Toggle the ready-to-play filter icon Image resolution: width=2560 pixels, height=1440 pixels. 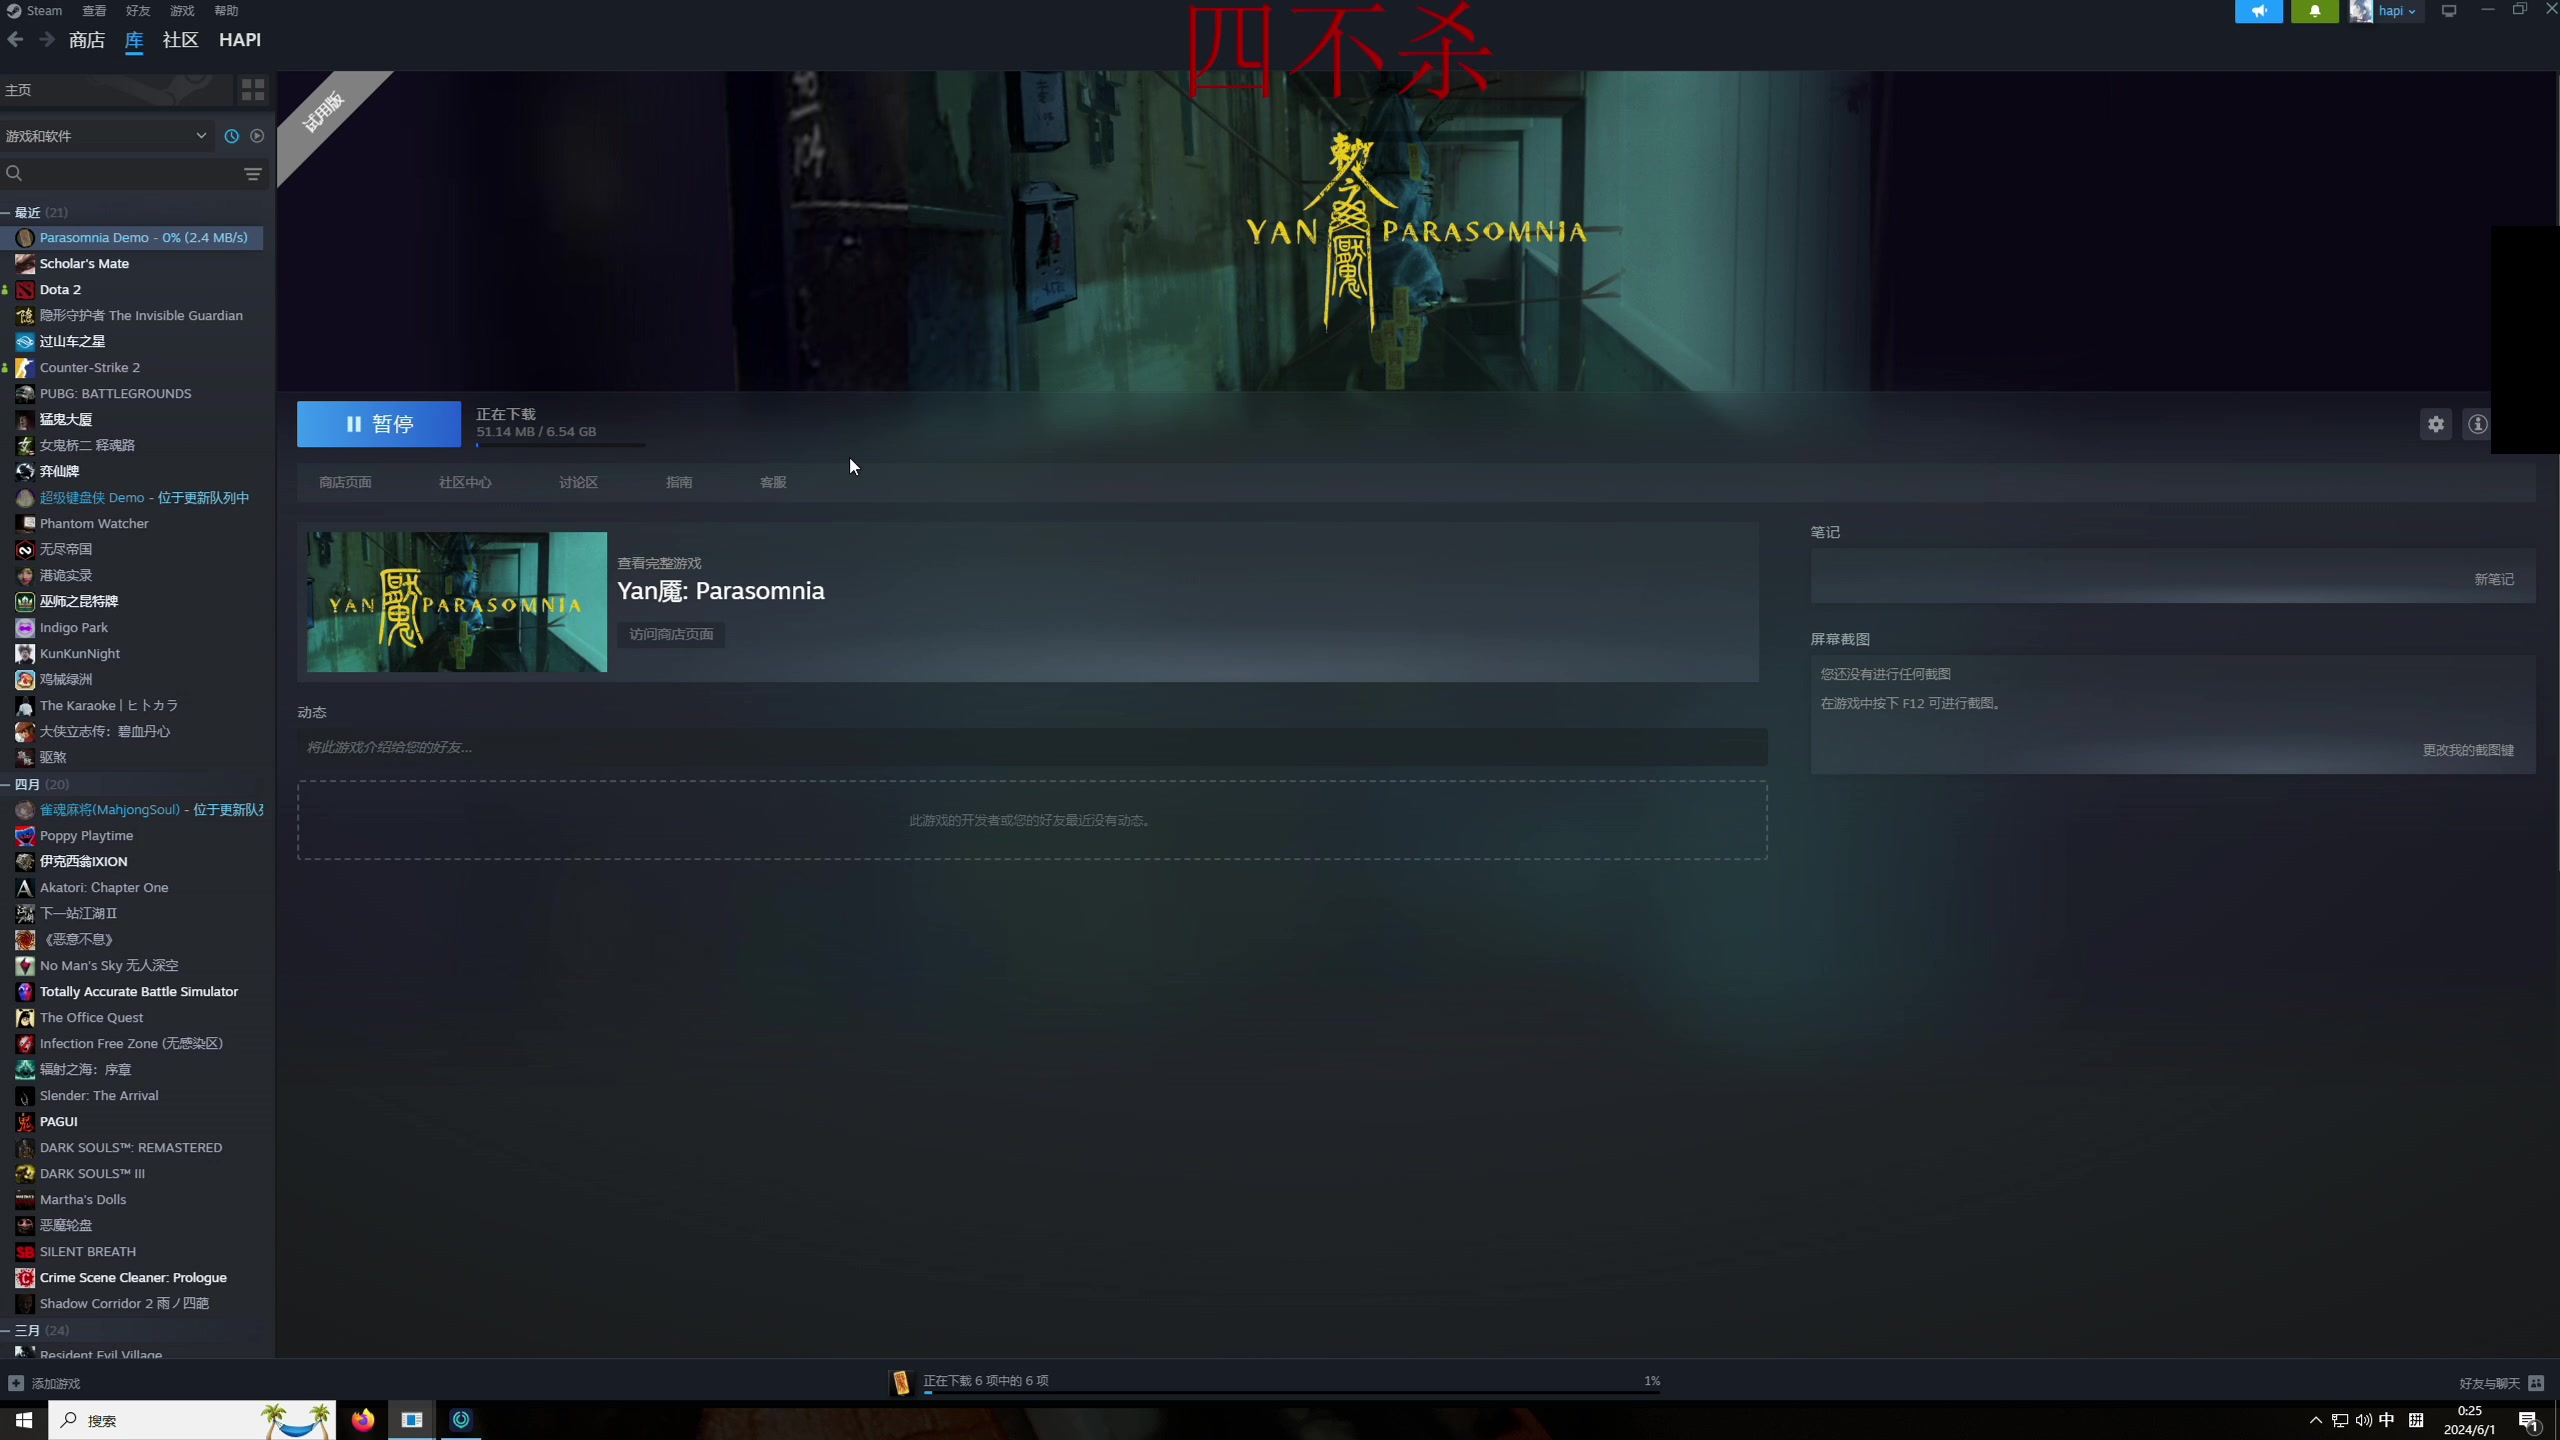257,136
